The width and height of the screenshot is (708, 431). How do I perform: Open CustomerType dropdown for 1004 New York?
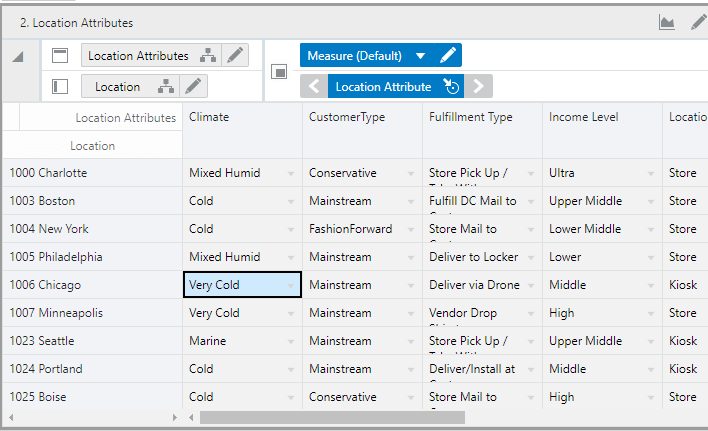(411, 229)
